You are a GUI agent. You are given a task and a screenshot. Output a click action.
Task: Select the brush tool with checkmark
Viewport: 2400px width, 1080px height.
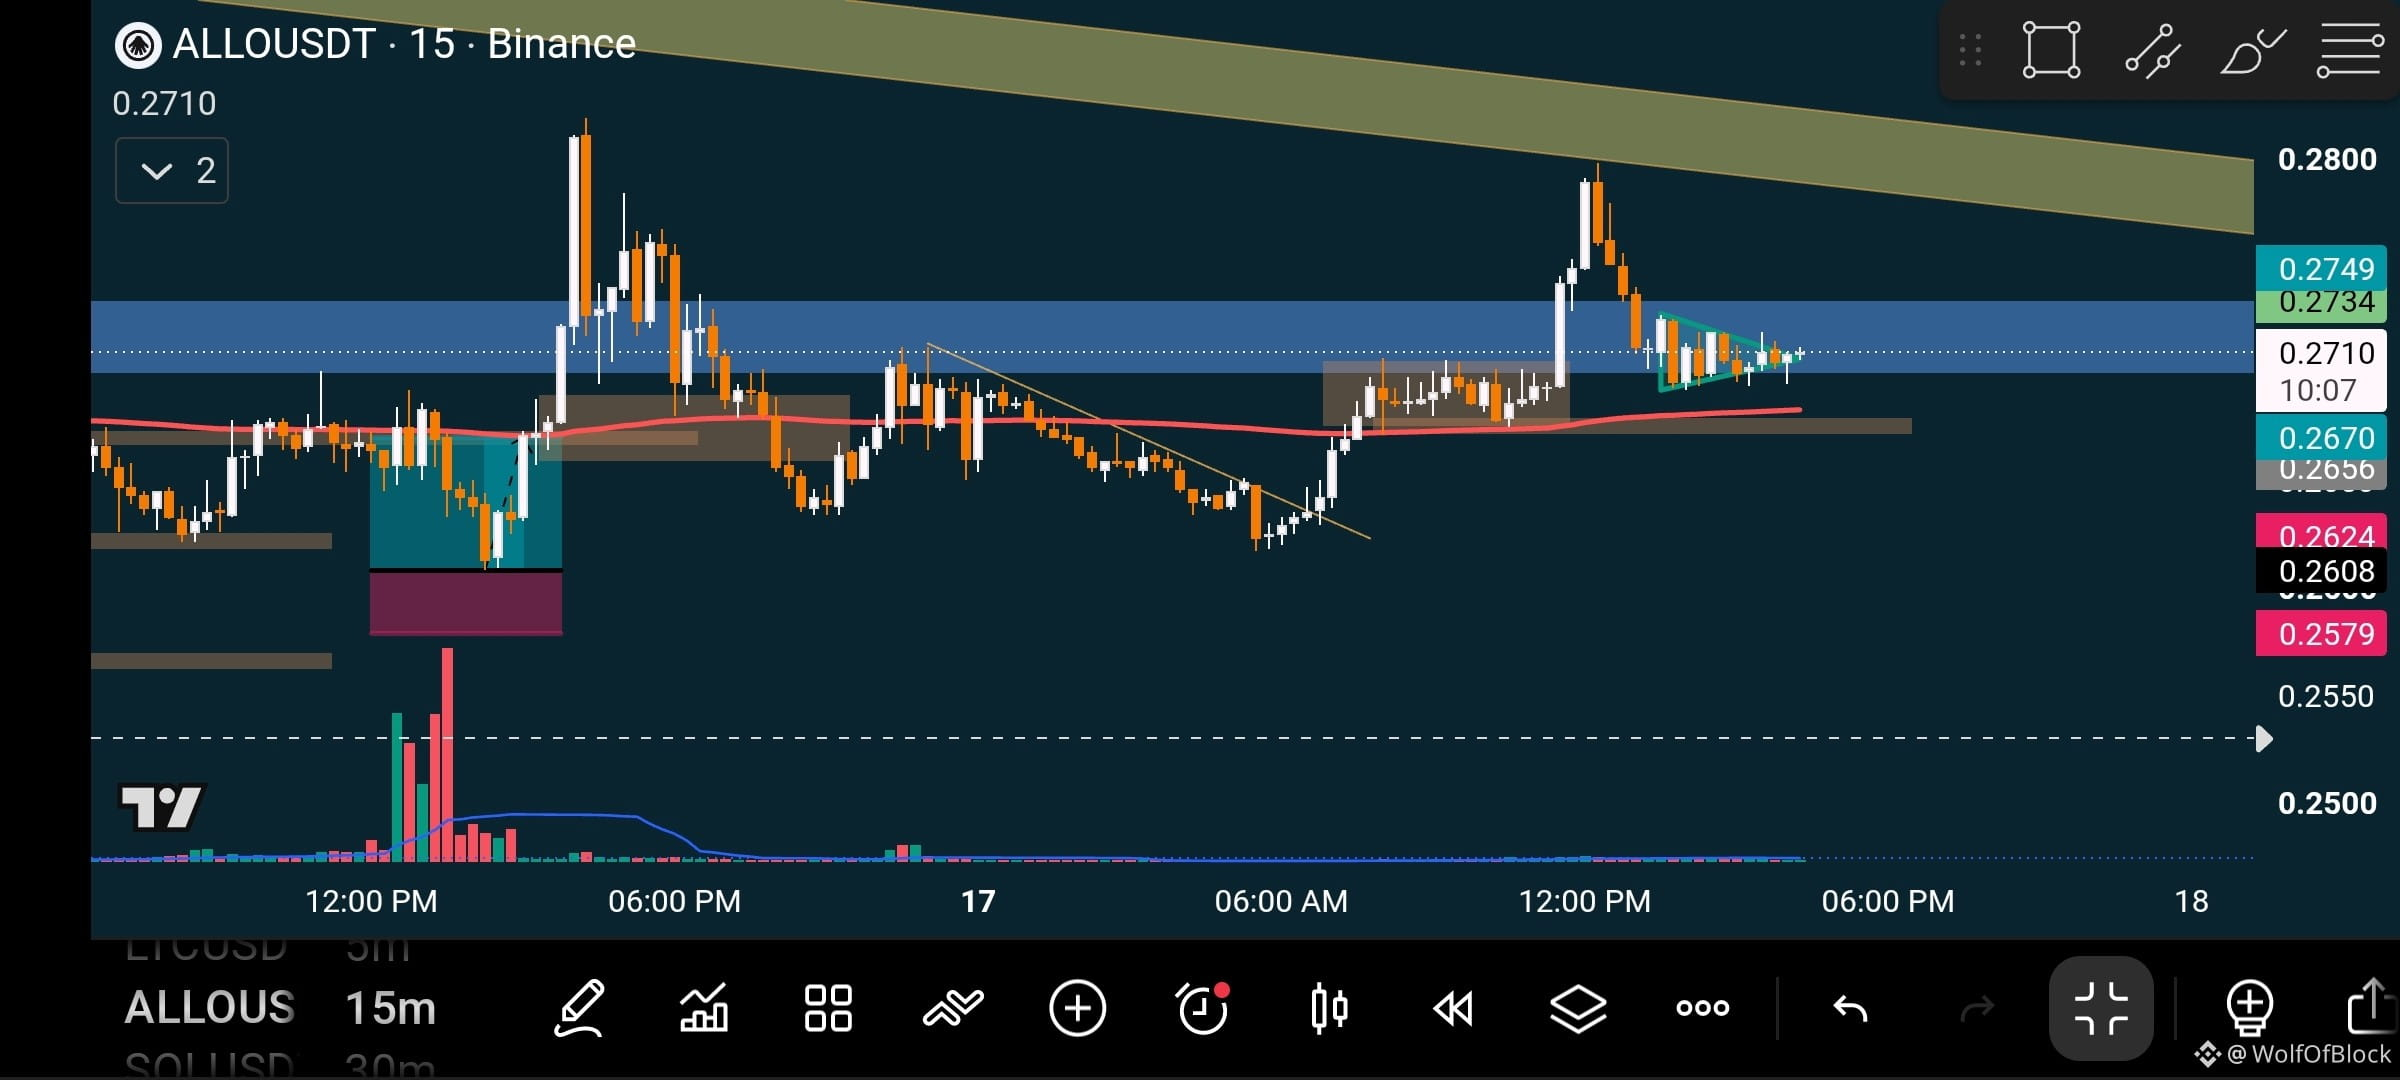pos(2253,50)
